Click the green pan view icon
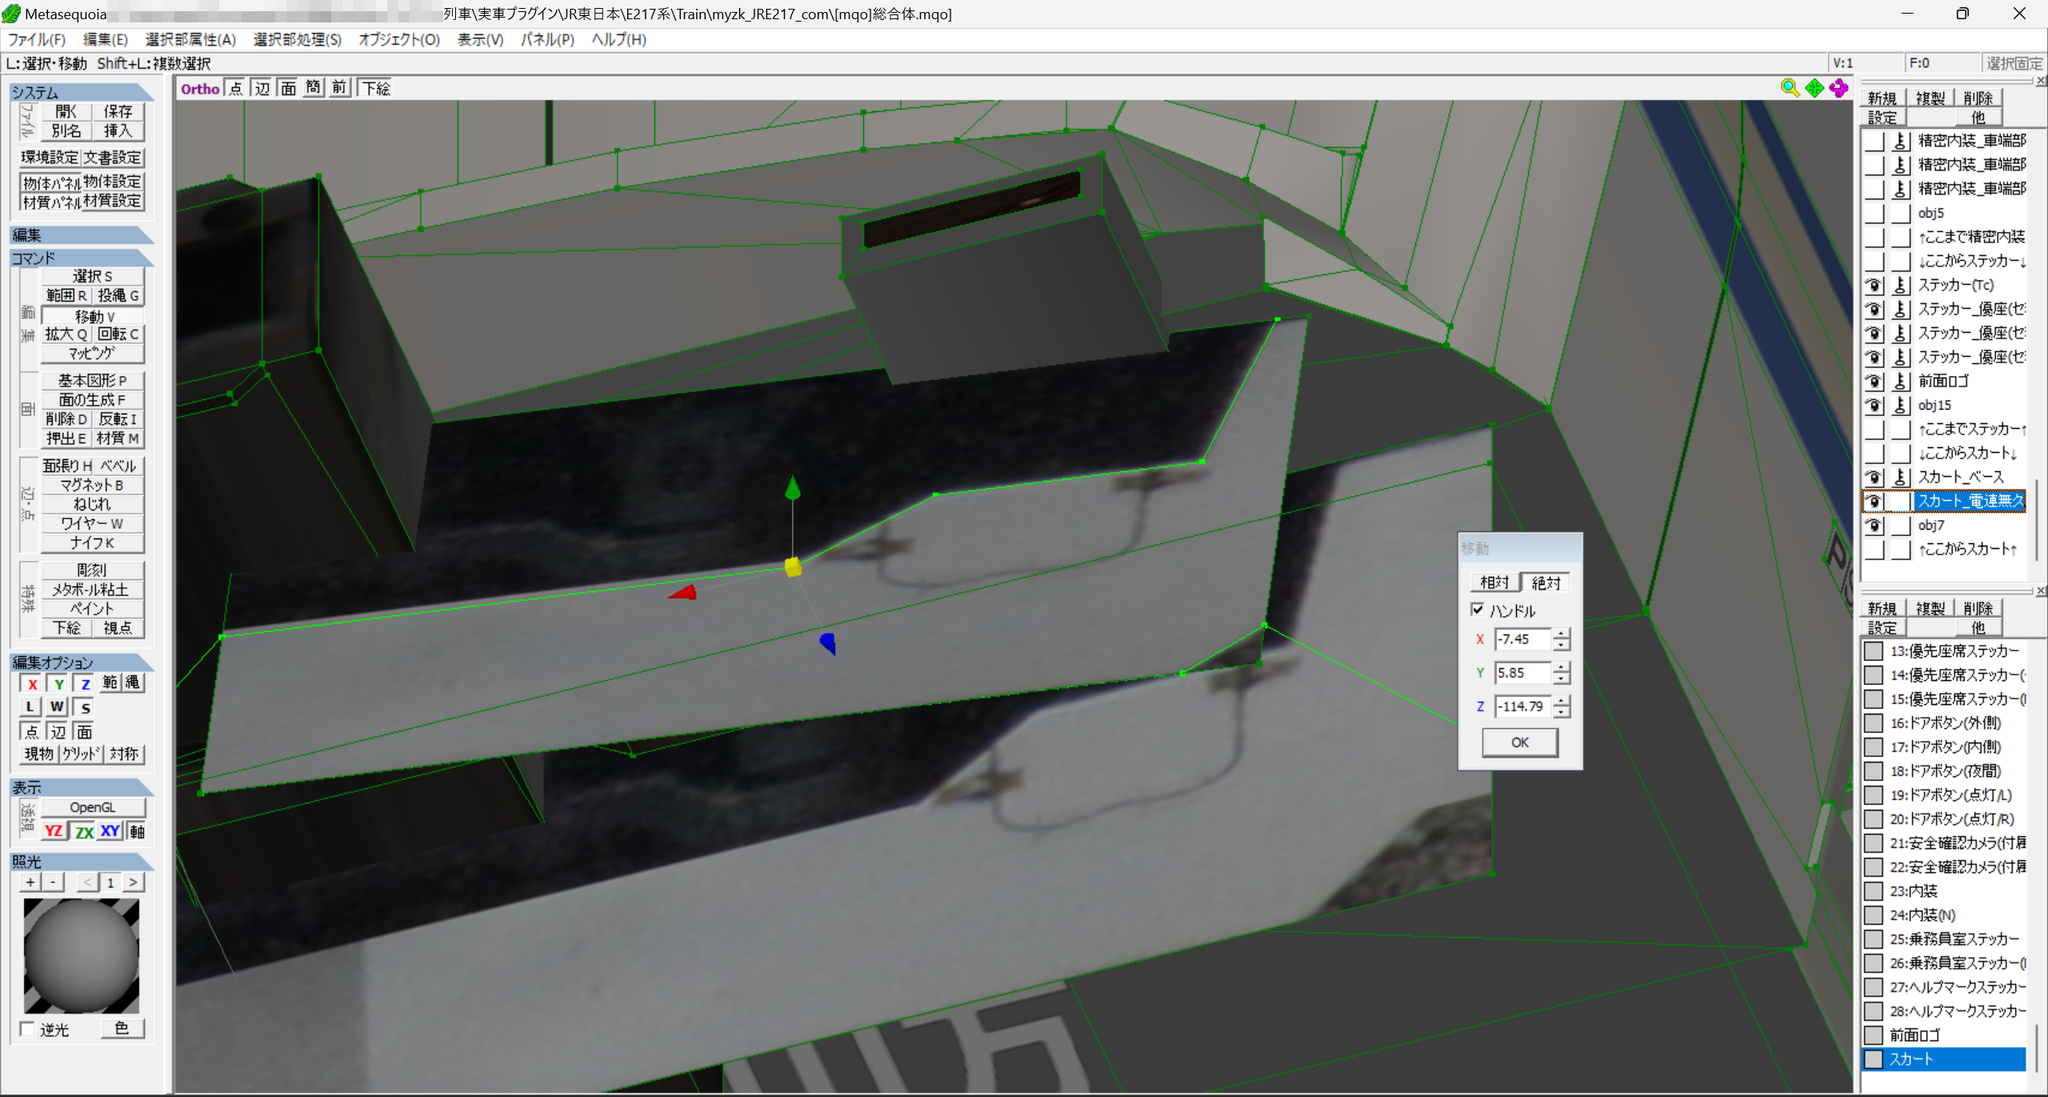This screenshot has width=2048, height=1097. coord(1814,88)
